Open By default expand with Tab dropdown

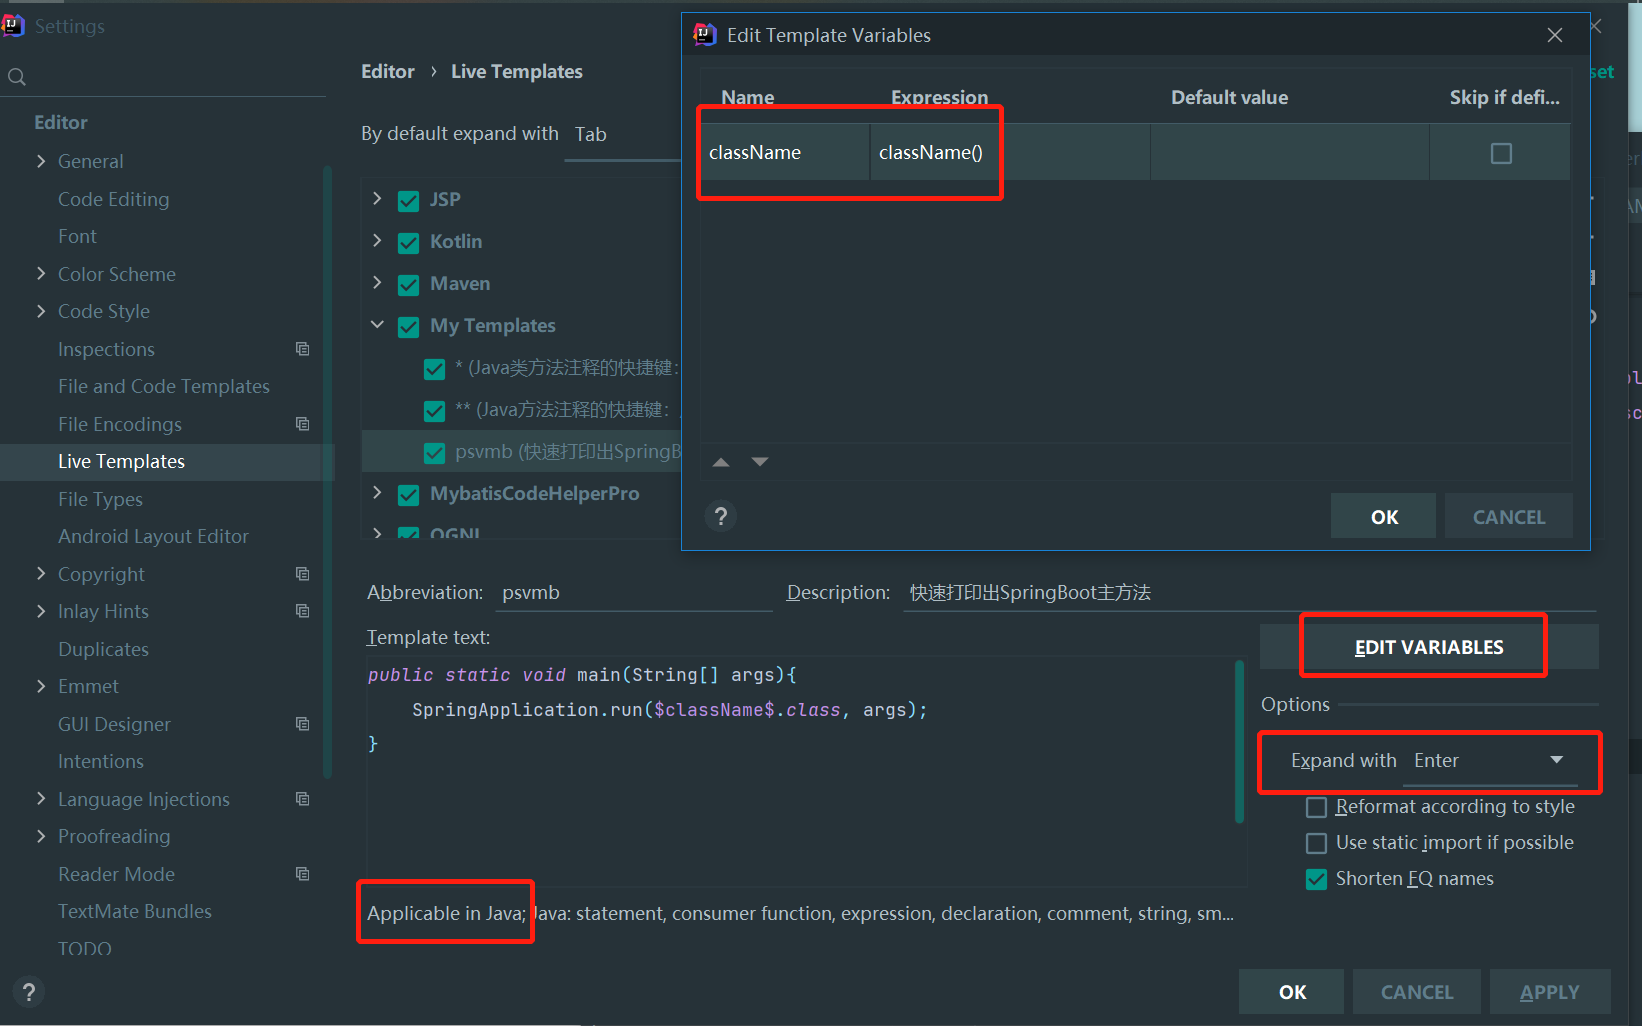tap(625, 134)
